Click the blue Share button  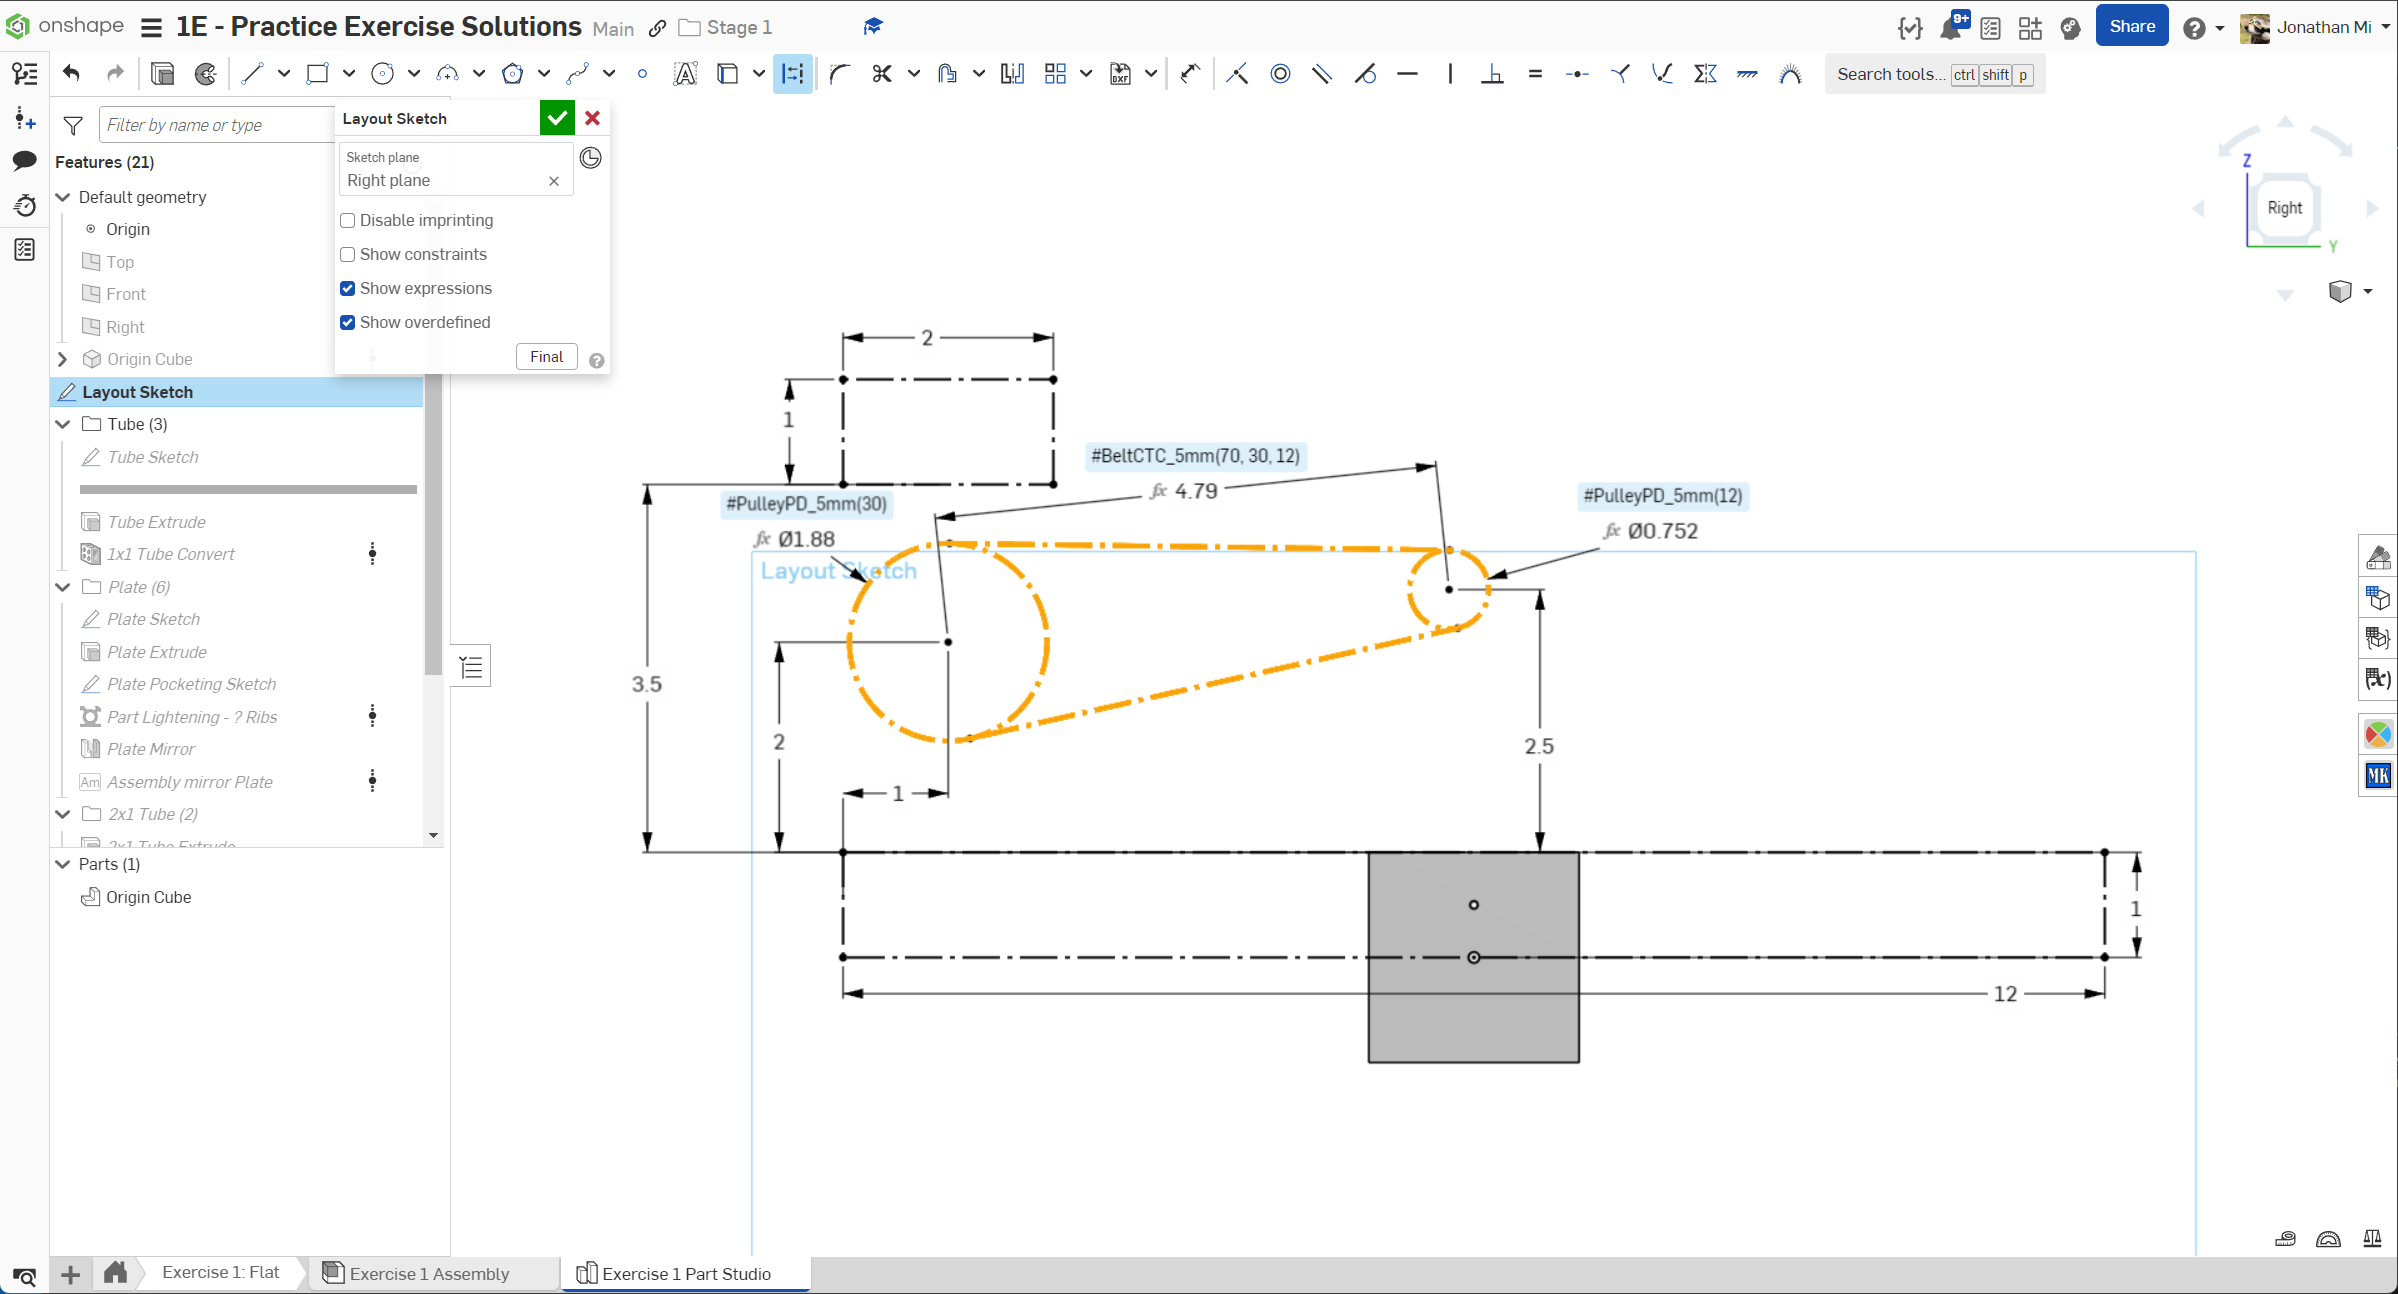[2131, 27]
